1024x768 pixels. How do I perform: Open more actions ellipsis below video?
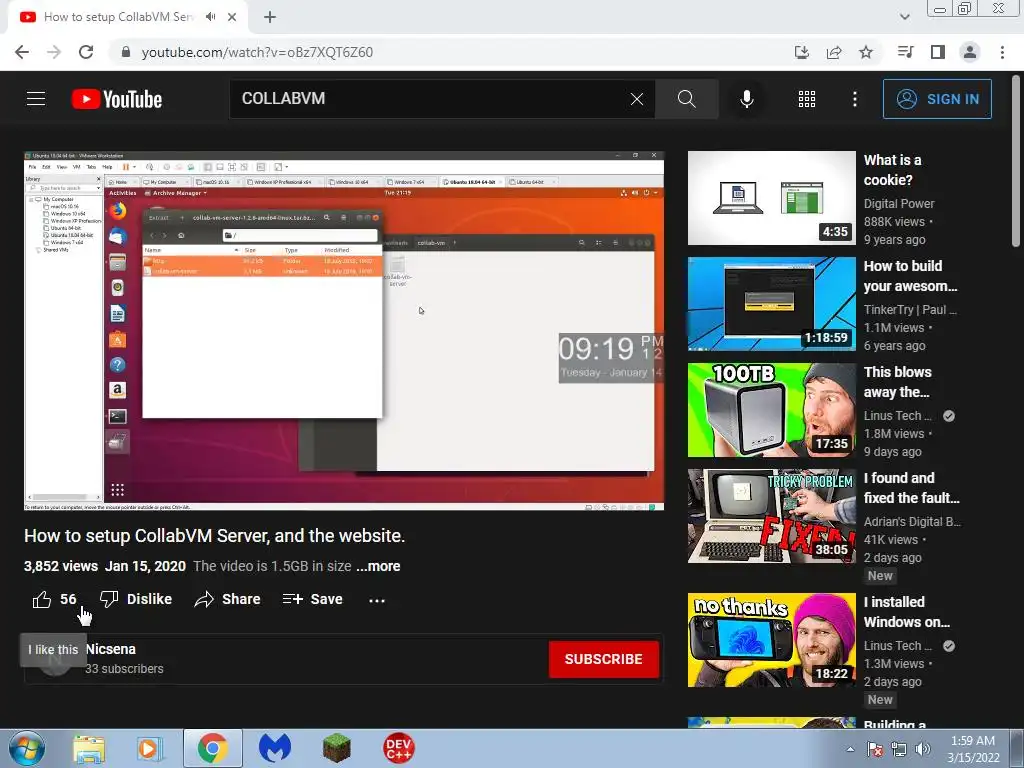(x=377, y=600)
